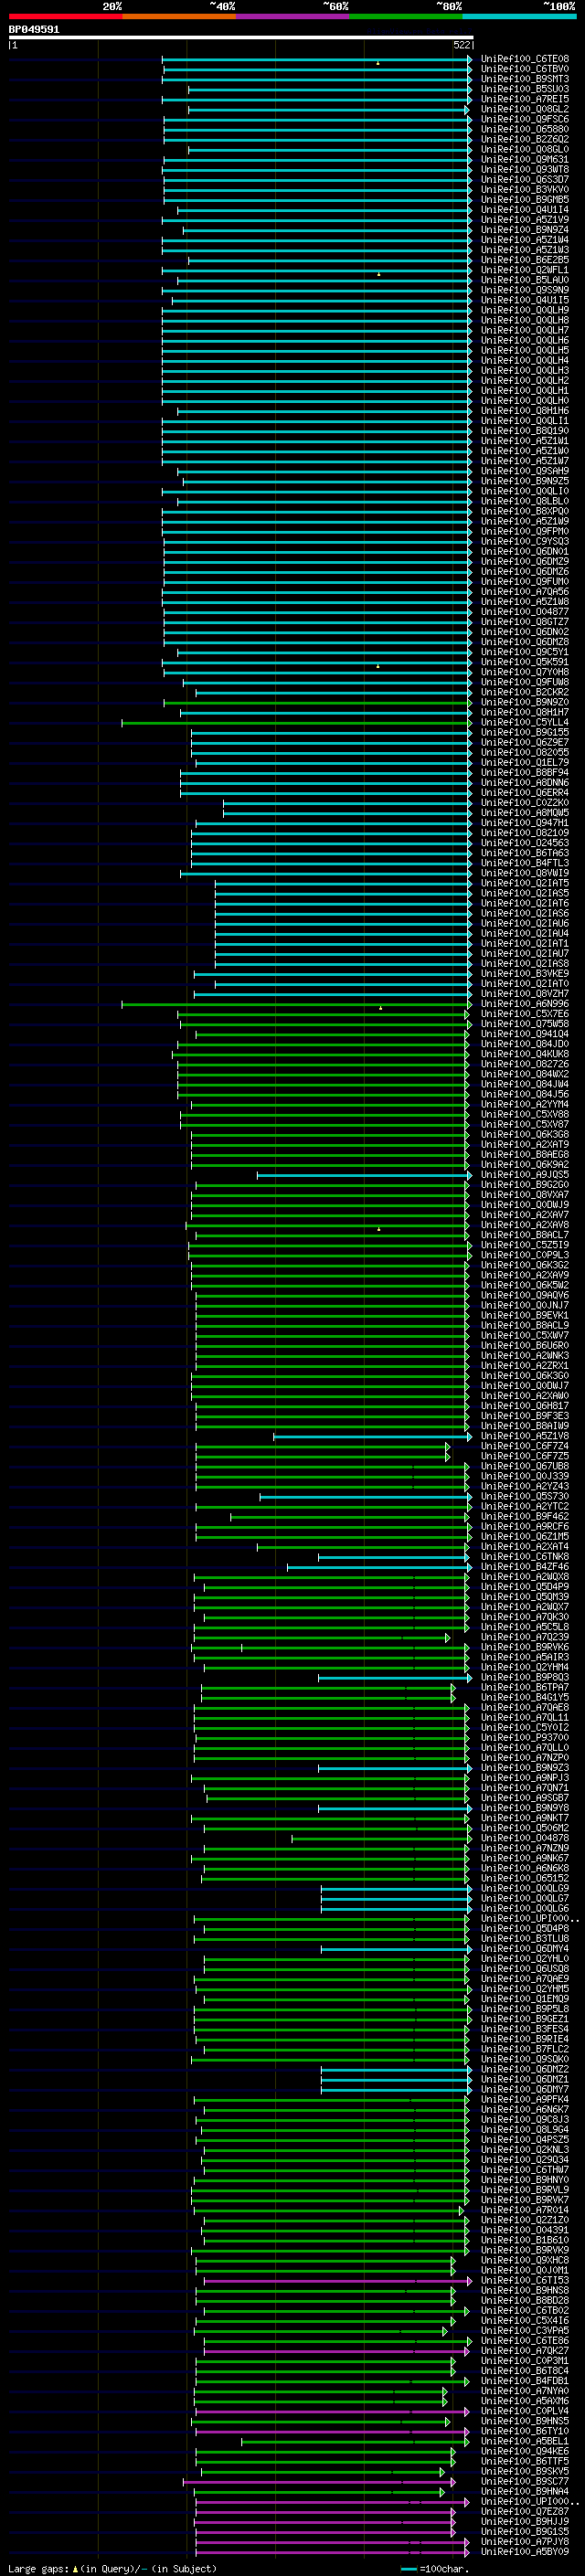Image resolution: width=585 pixels, height=2576 pixels.
Task: Select the UniRef100_Q9S9N9 label
Action: click(x=524, y=290)
